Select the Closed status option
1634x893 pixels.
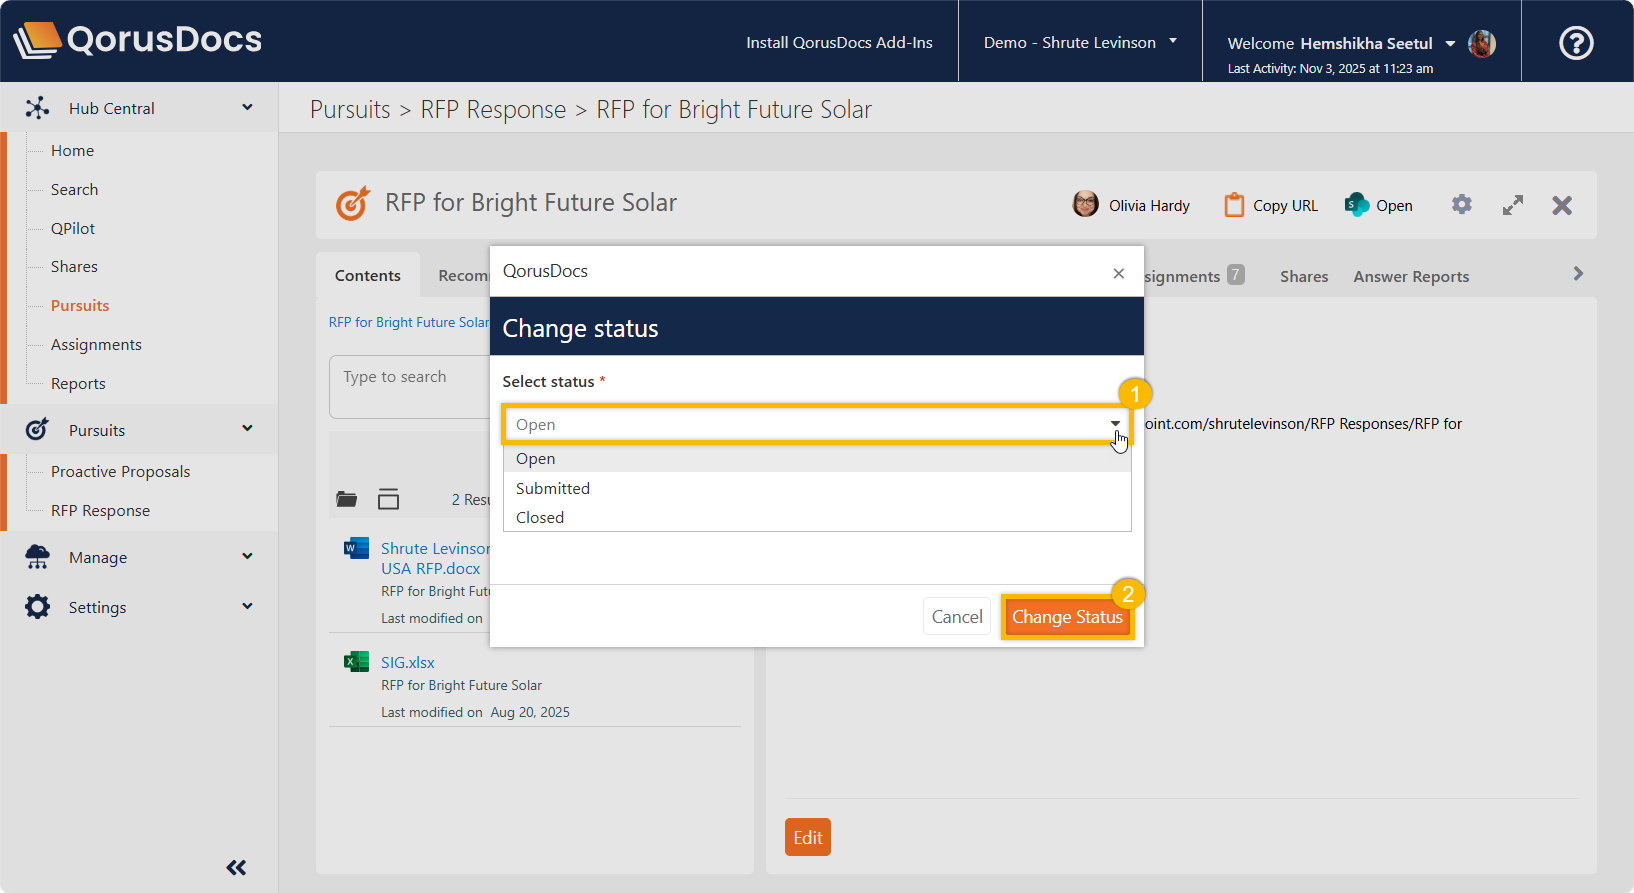tap(540, 517)
